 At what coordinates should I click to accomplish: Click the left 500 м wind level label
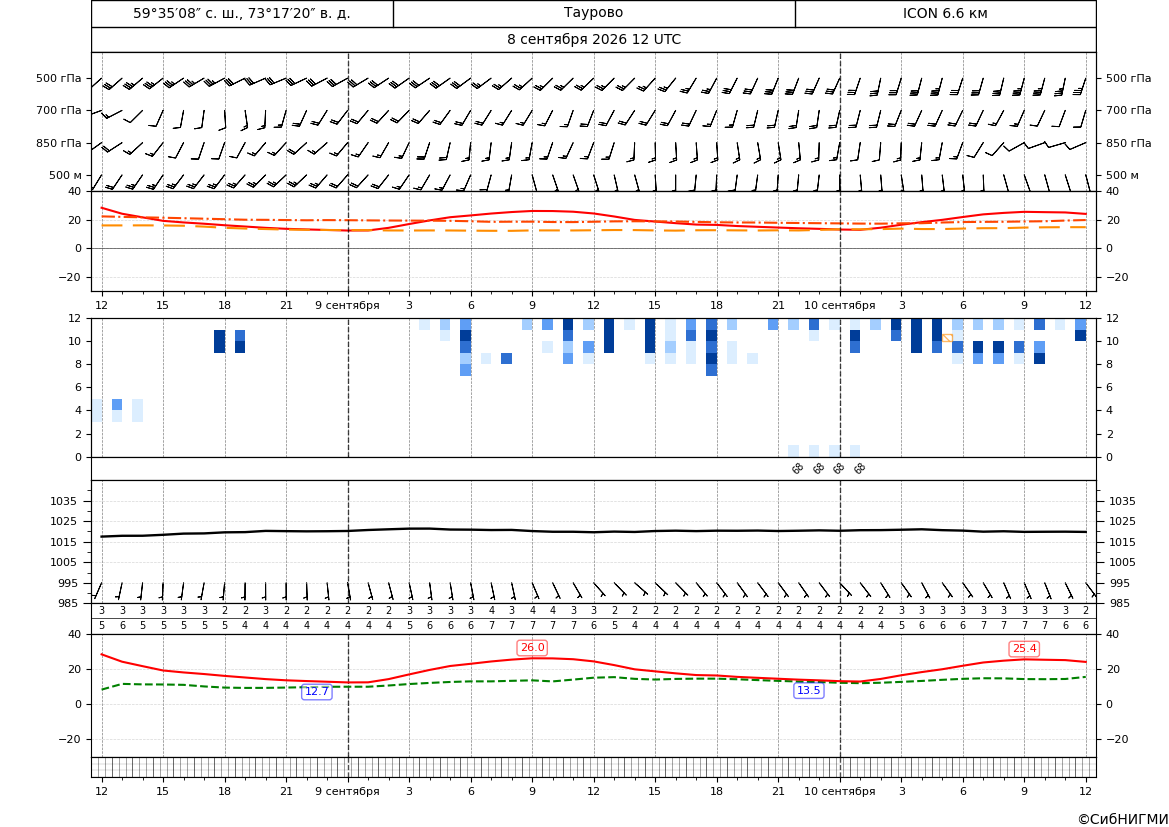click(x=65, y=175)
